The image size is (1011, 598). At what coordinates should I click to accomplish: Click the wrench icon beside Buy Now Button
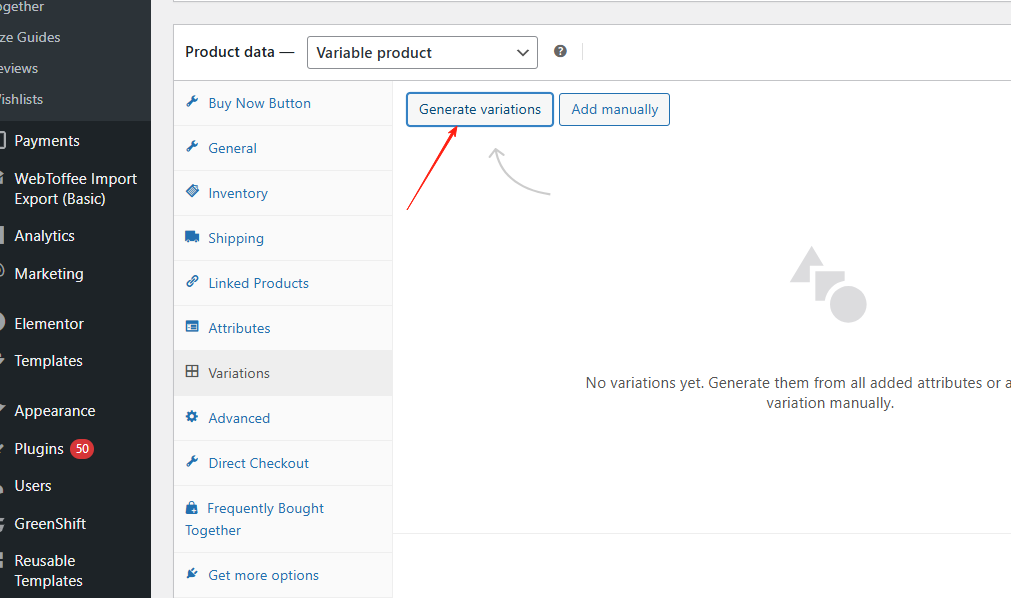[192, 103]
